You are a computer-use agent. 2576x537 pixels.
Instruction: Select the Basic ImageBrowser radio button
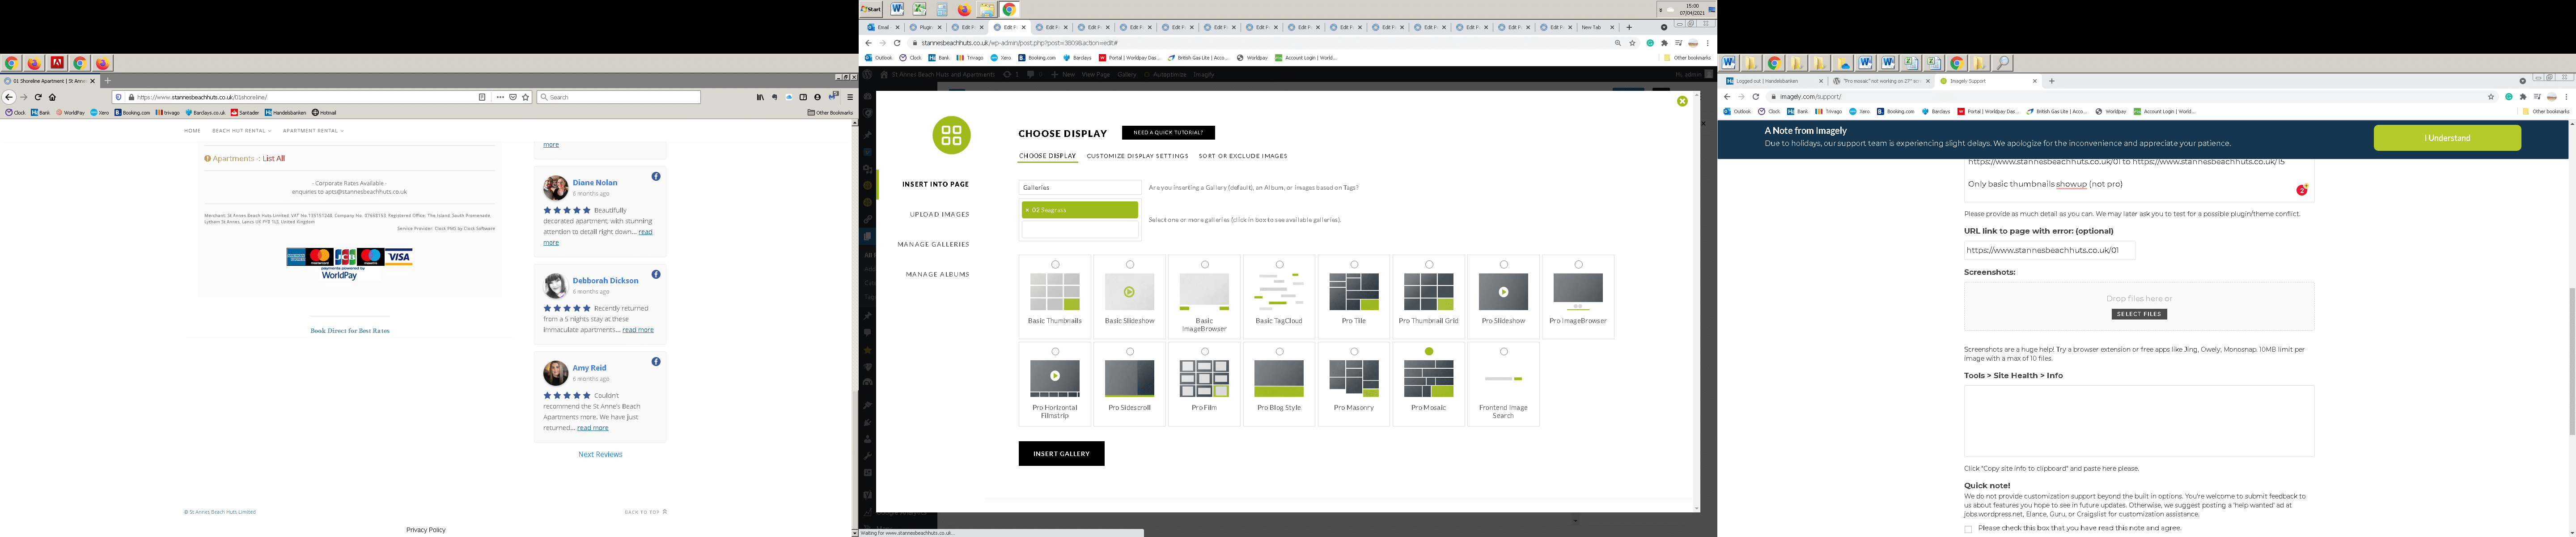click(1205, 264)
